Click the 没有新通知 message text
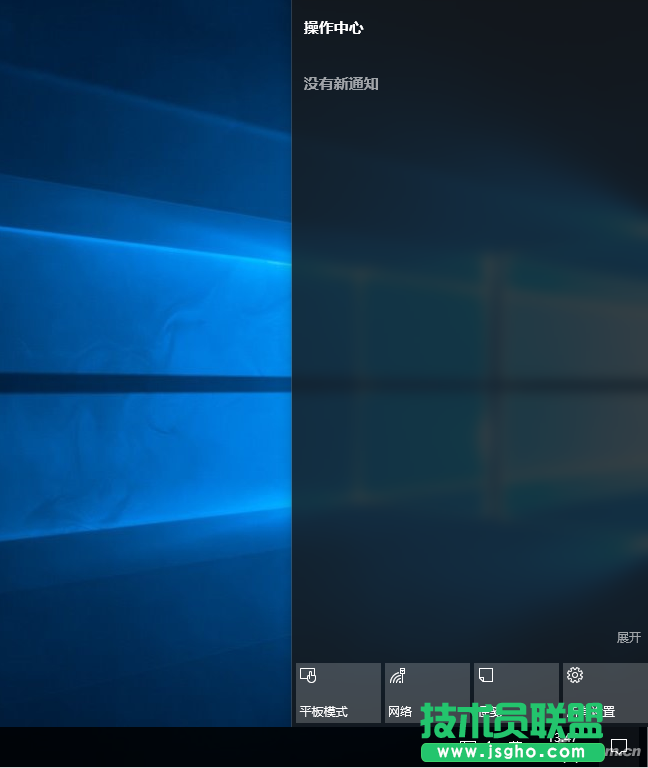Screen dimensions: 648x768 tap(341, 84)
